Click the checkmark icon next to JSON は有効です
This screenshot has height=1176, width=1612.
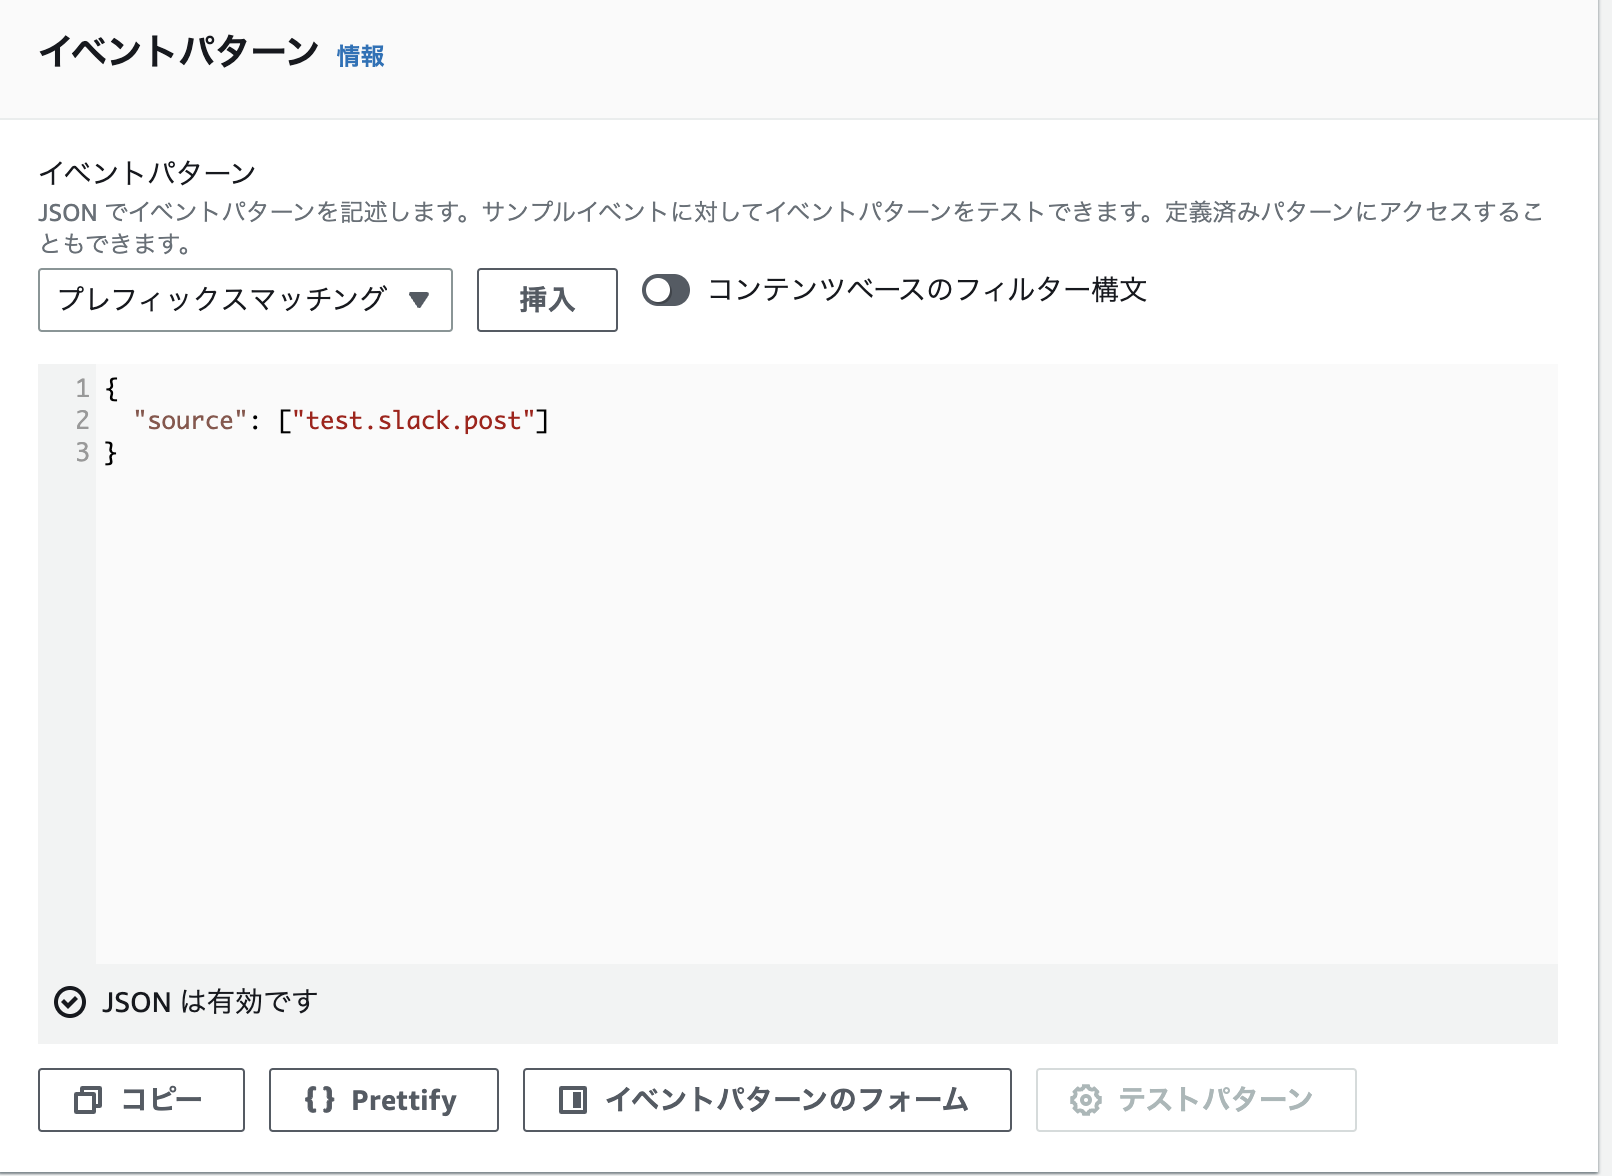pos(69,1002)
